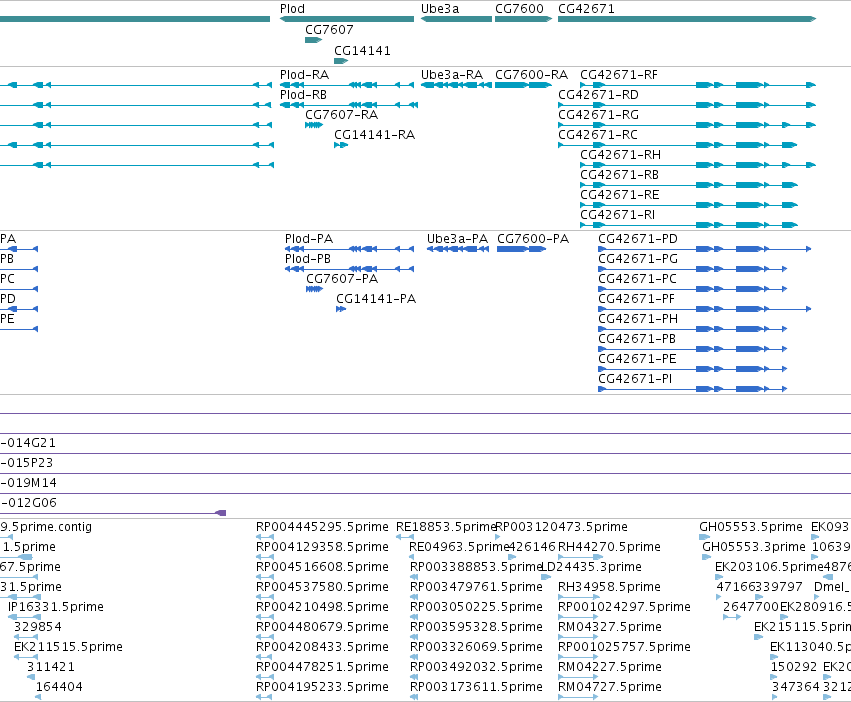Select EST EK211515.5prime

tap(26, 657)
